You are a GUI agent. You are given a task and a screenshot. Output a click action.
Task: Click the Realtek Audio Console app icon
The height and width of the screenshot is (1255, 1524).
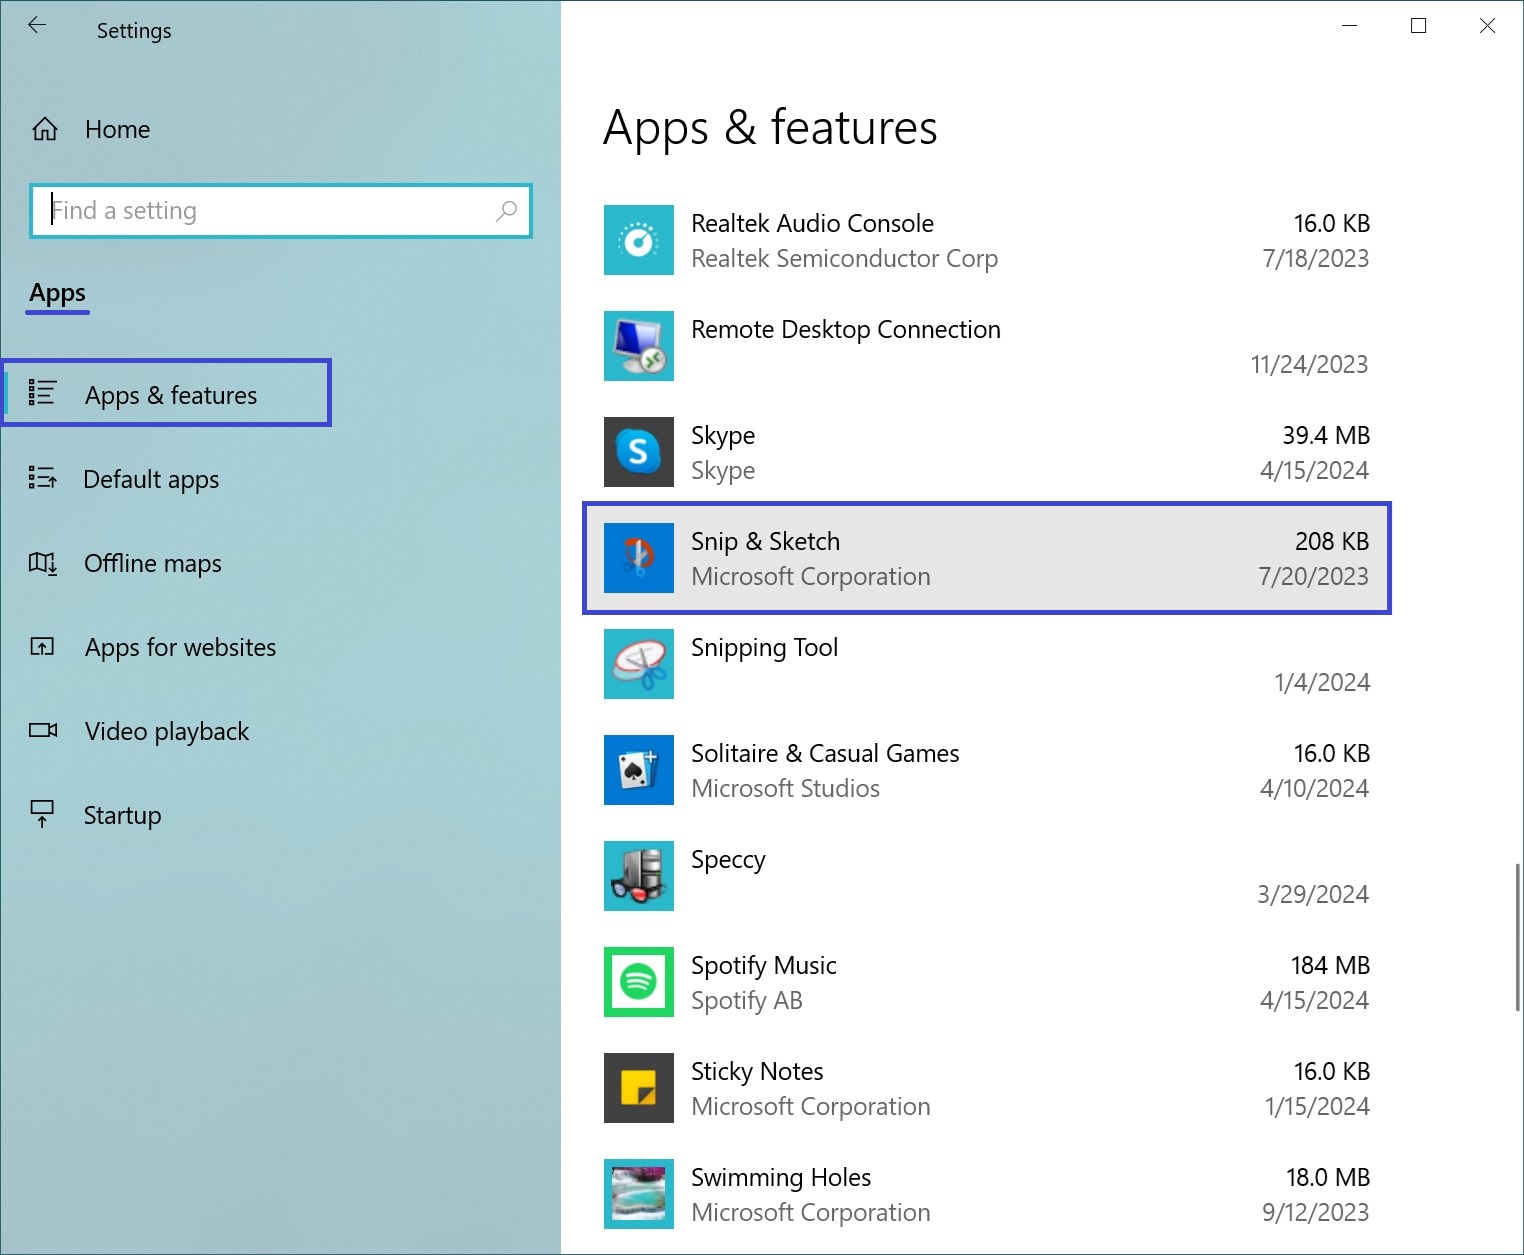[x=638, y=240]
